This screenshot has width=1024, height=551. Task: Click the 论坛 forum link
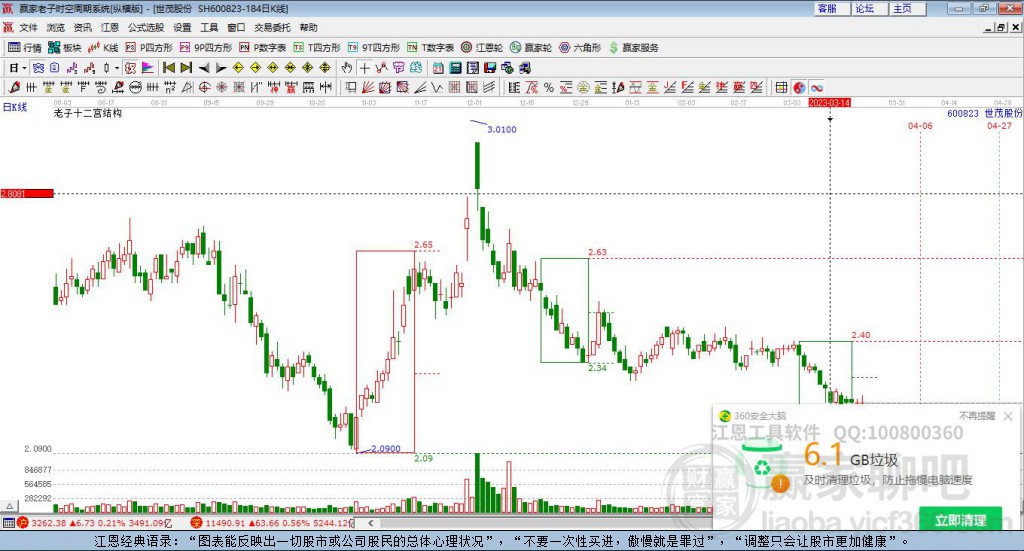click(x=864, y=8)
